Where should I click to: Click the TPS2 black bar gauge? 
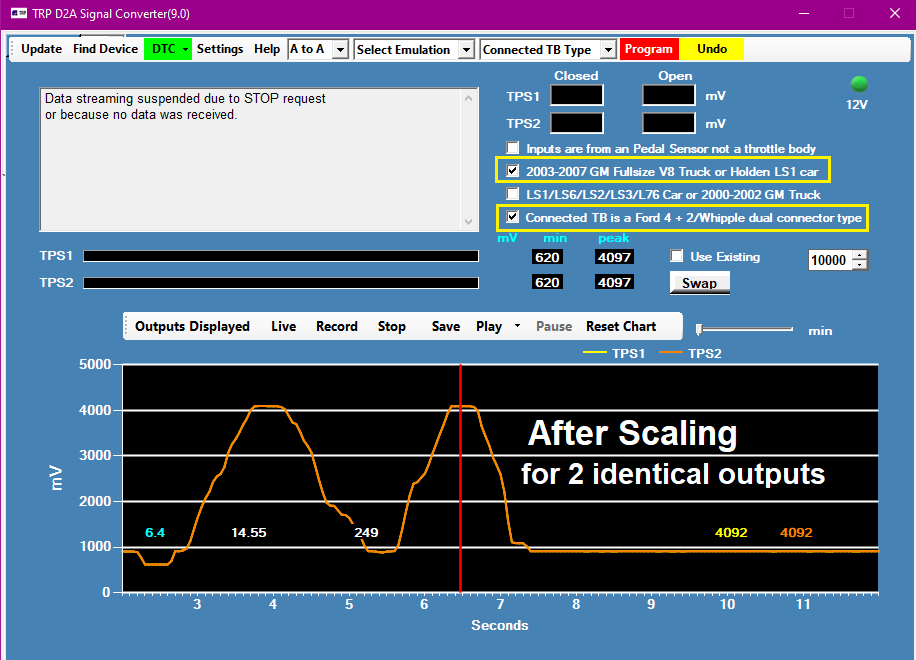281,283
